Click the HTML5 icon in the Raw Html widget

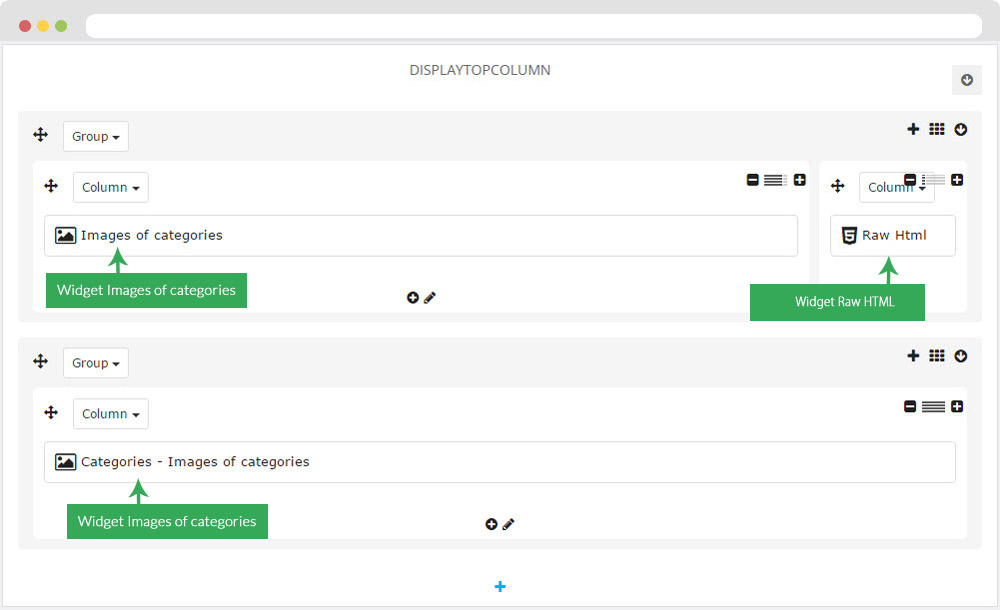[849, 235]
